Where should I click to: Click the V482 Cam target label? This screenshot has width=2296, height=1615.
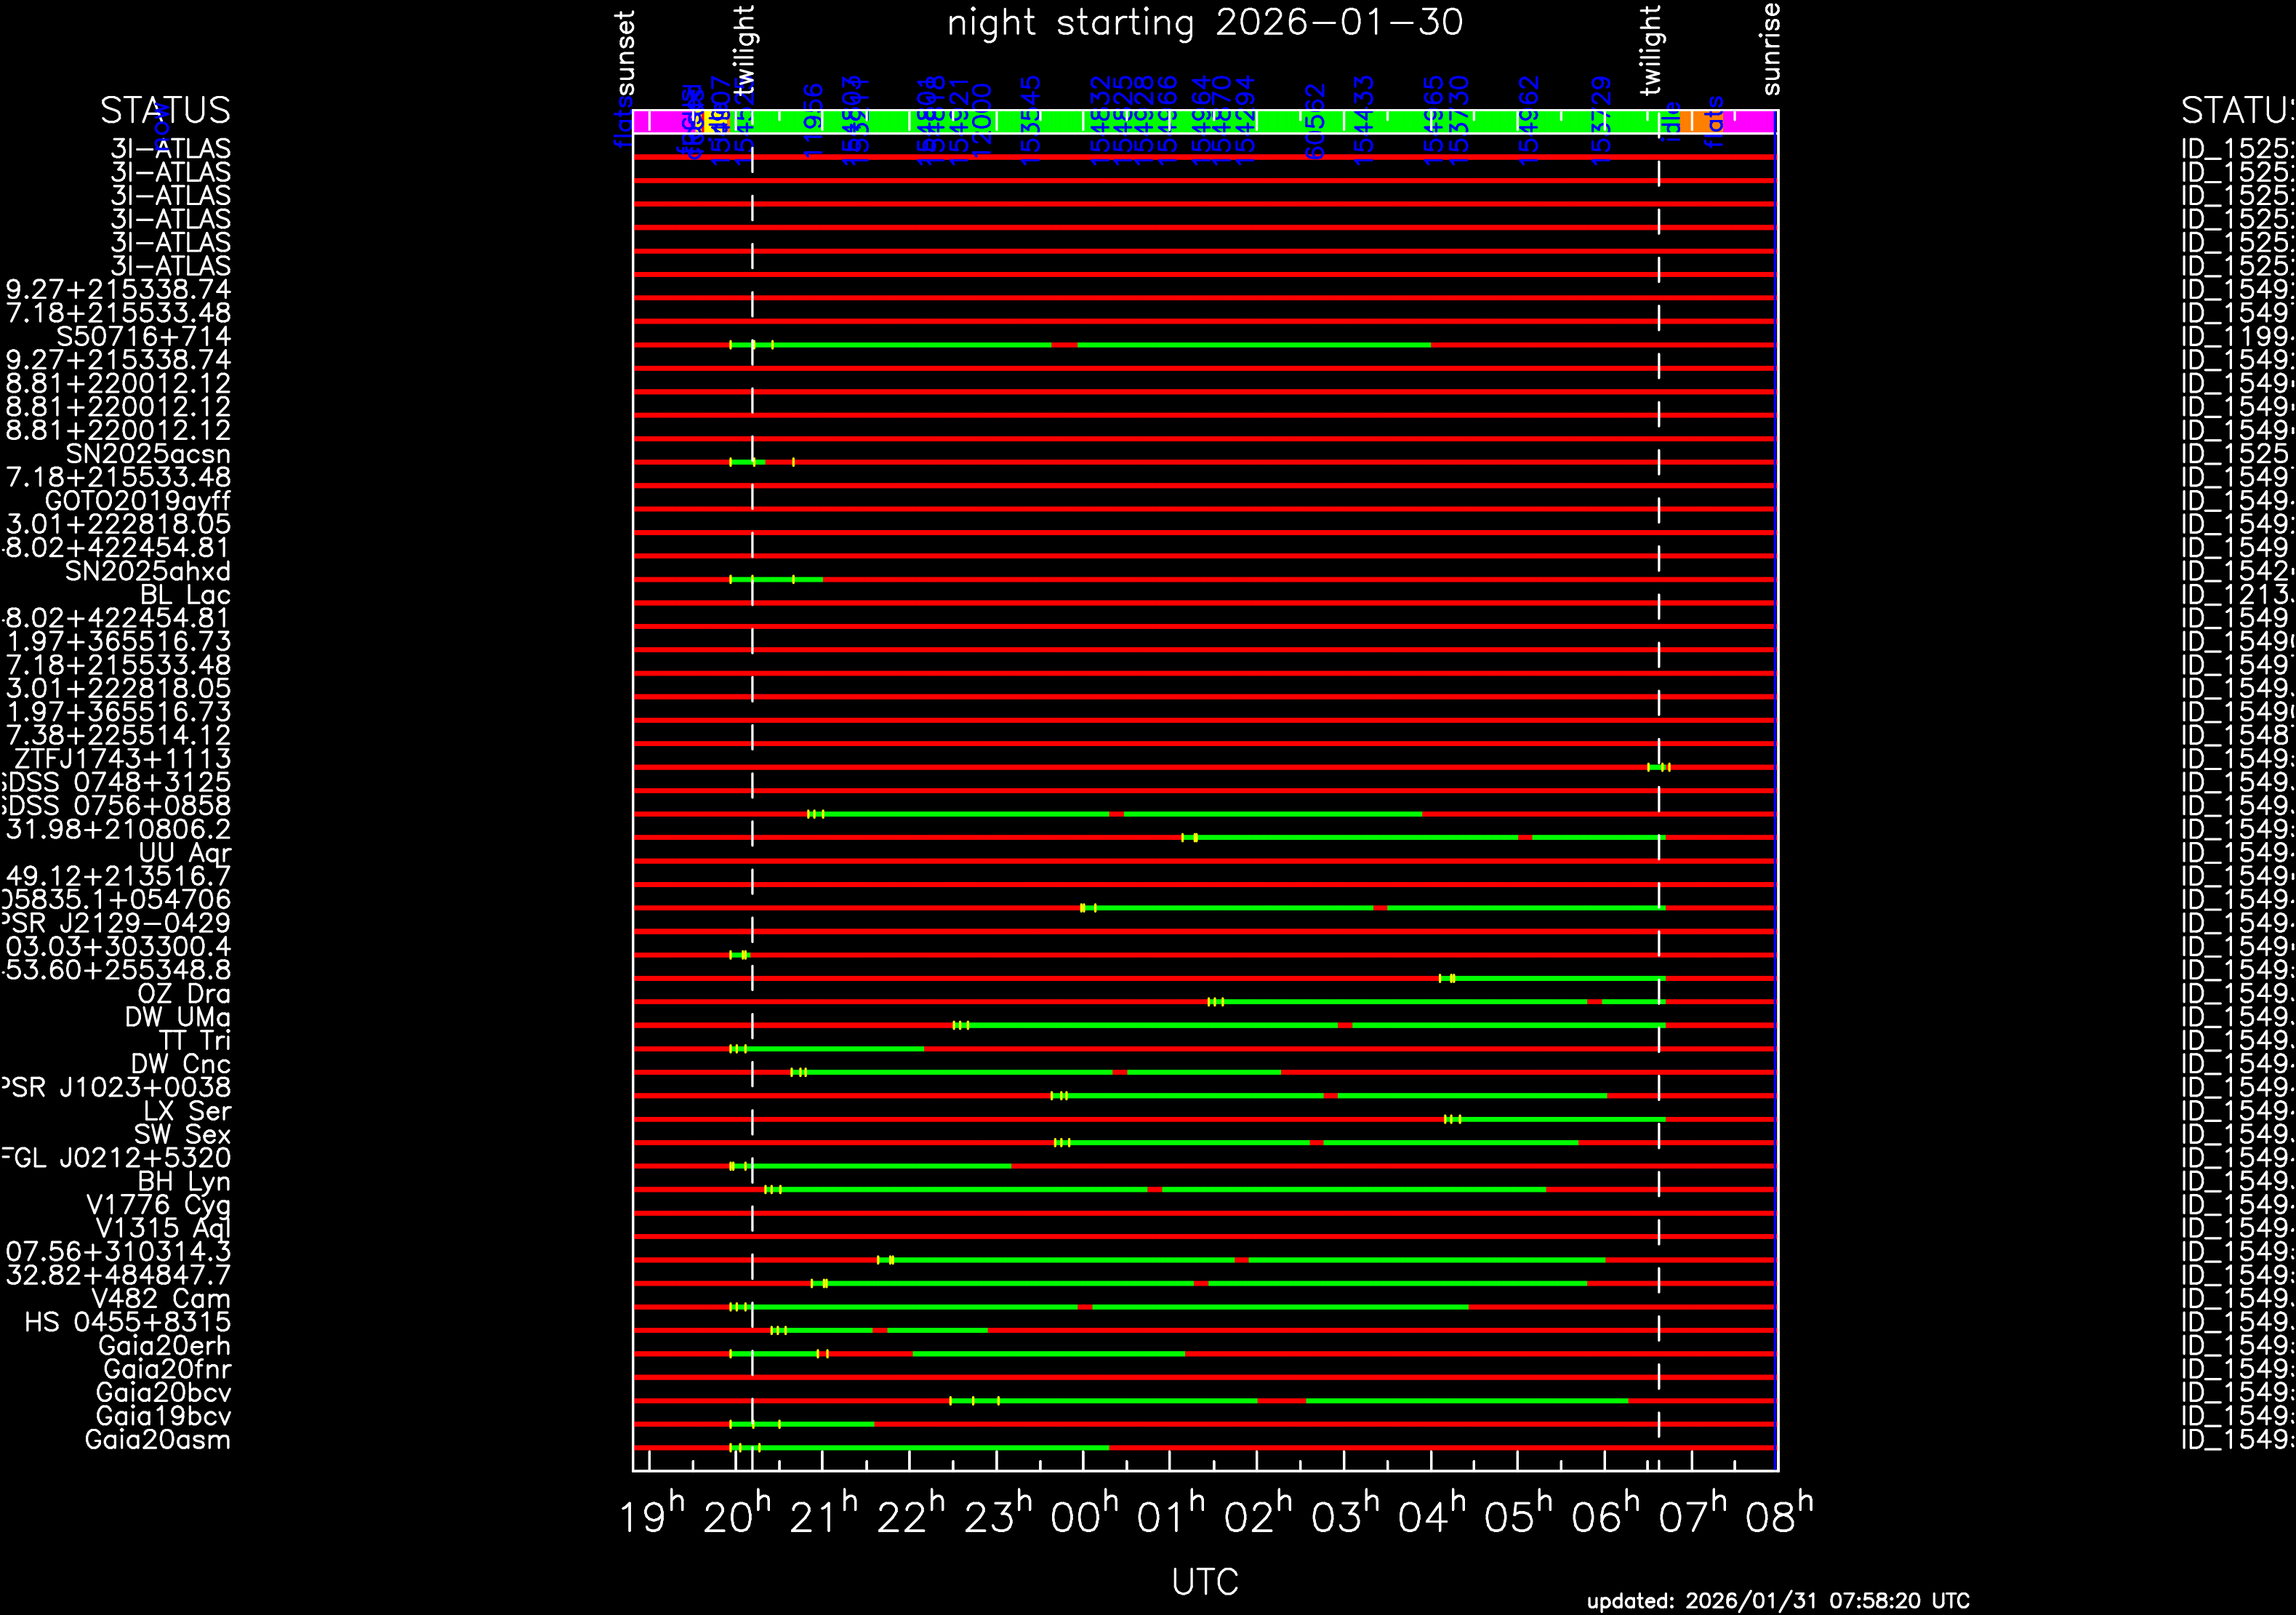[161, 1299]
